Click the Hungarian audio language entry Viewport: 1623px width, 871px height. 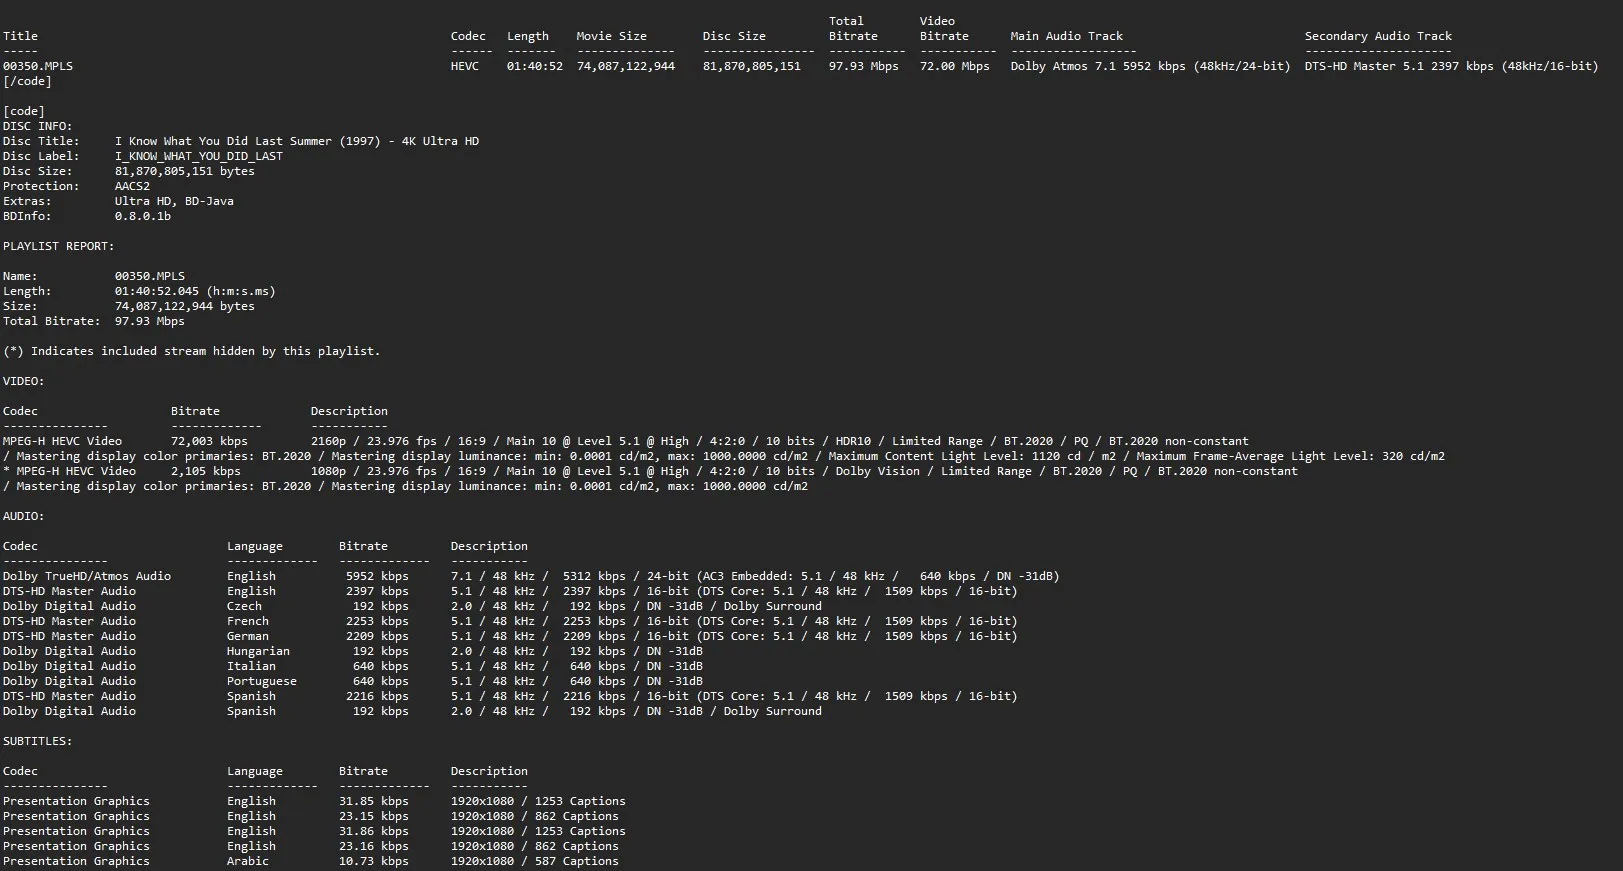(x=258, y=651)
